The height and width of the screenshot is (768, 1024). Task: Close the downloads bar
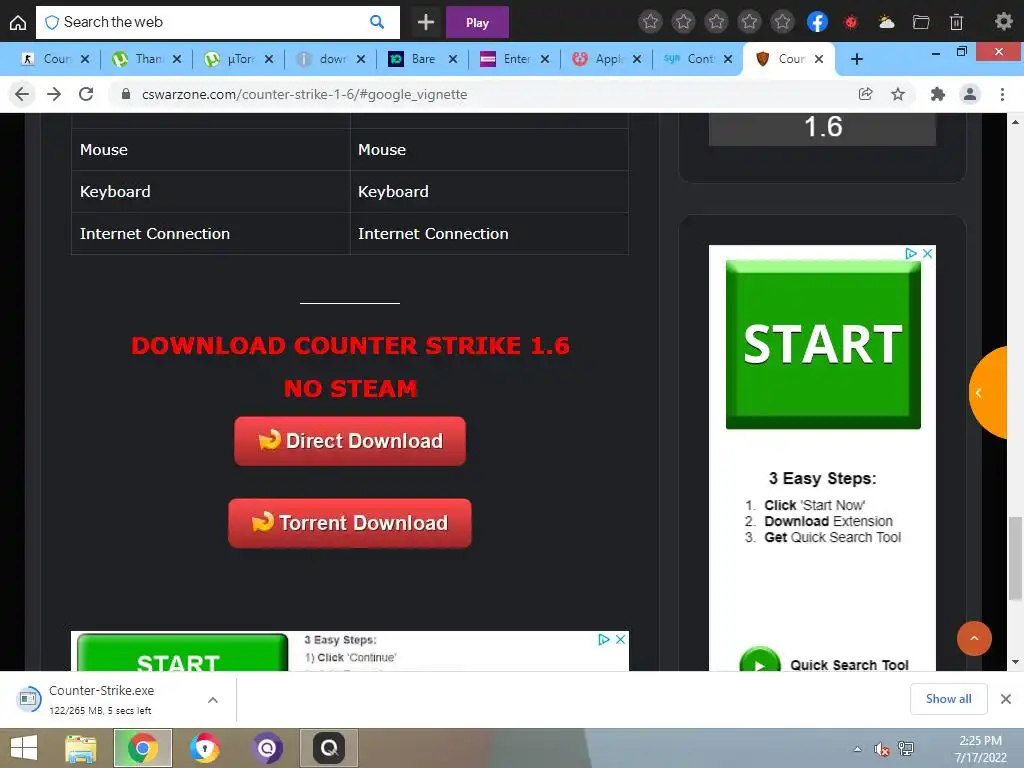click(x=1006, y=699)
